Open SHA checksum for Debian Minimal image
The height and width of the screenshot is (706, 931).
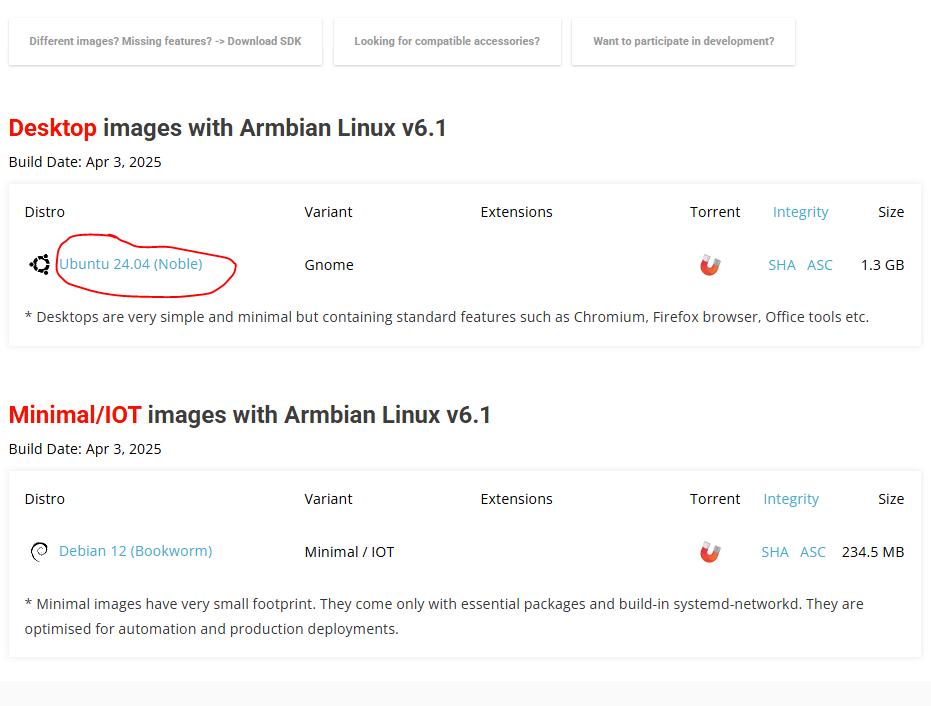(x=775, y=552)
